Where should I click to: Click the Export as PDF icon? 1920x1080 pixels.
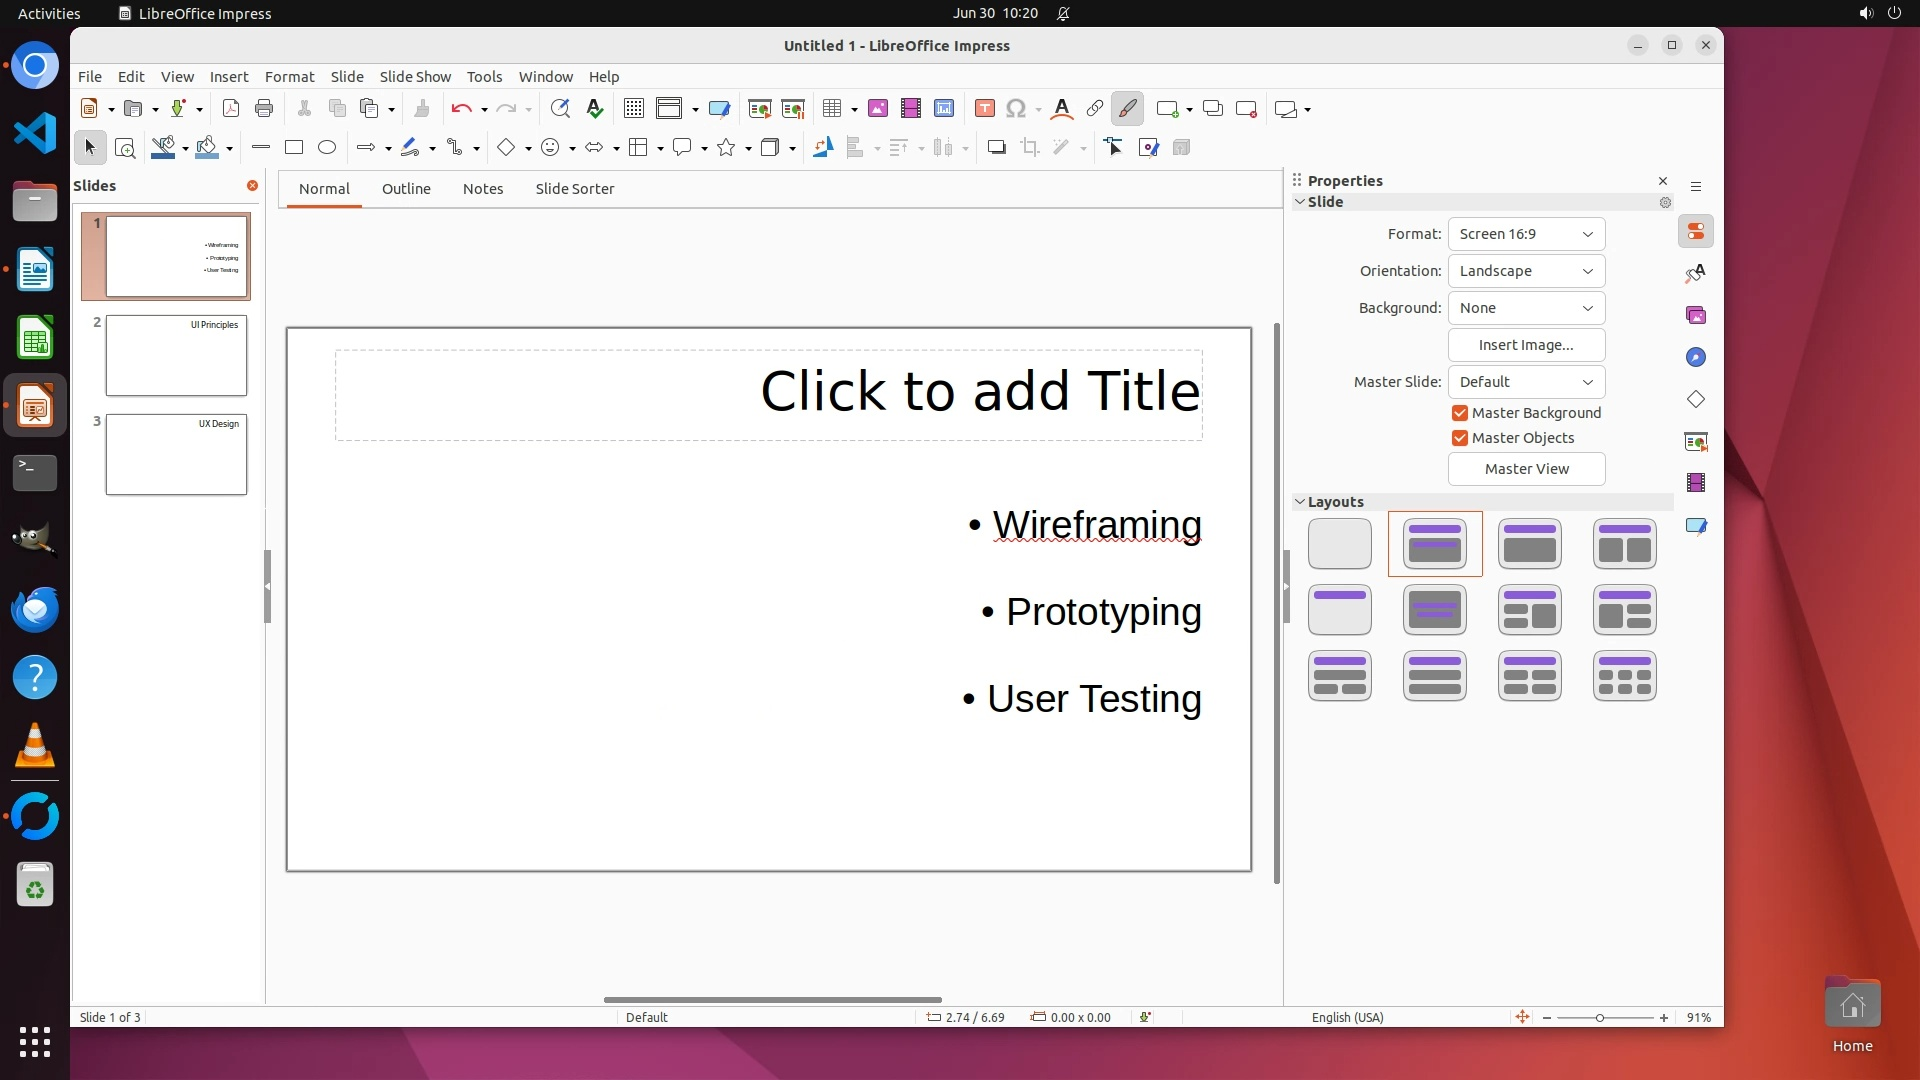(x=231, y=109)
